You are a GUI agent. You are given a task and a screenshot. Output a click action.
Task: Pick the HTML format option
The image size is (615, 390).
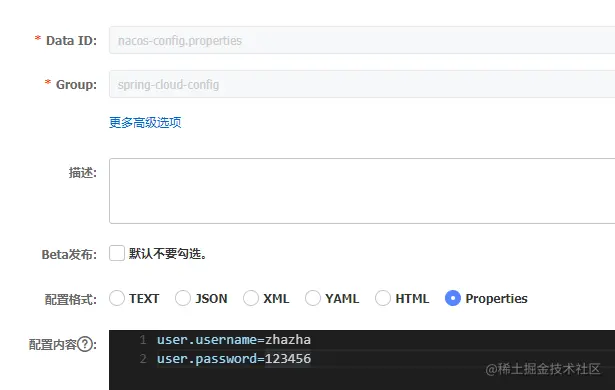coord(382,298)
